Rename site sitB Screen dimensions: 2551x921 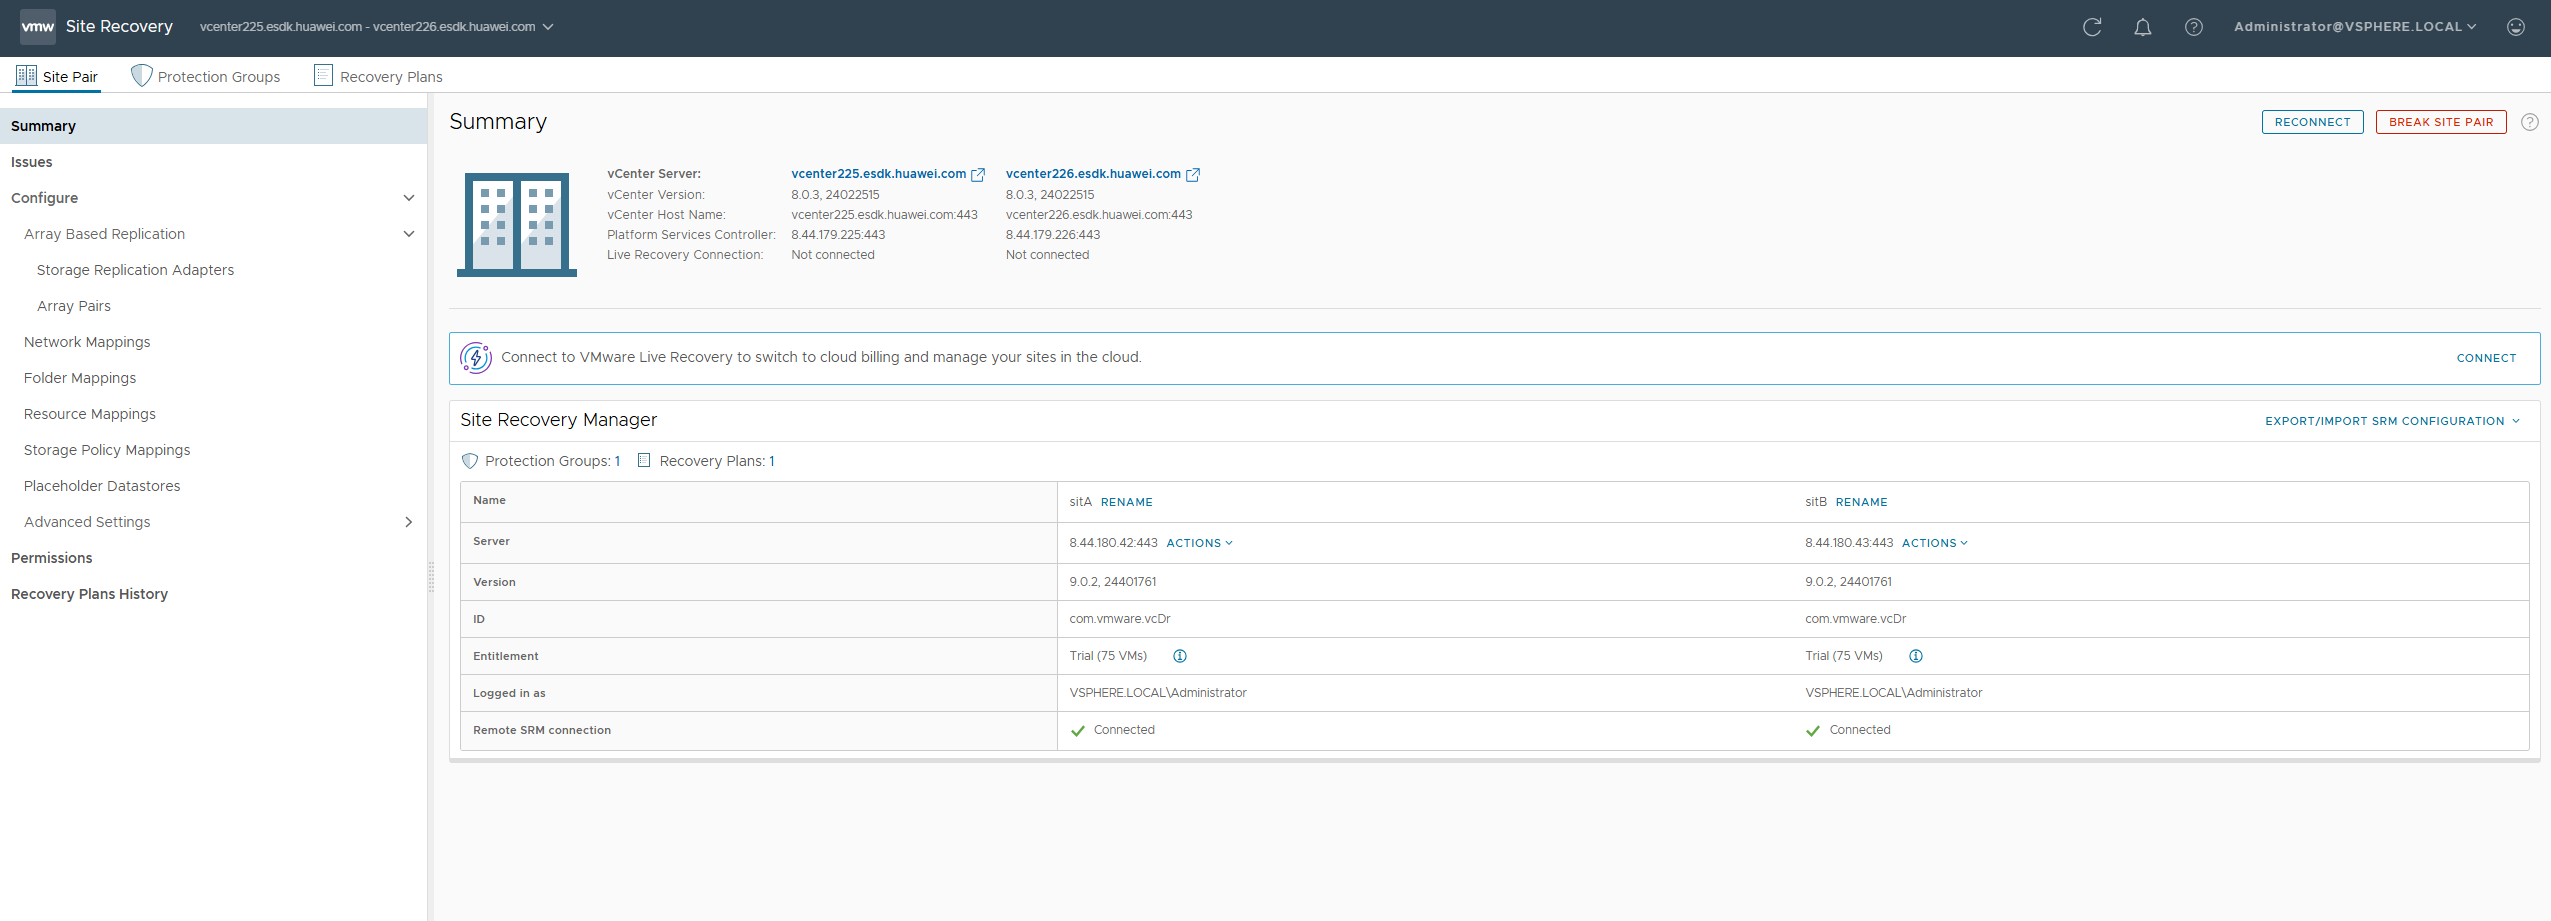[1862, 502]
